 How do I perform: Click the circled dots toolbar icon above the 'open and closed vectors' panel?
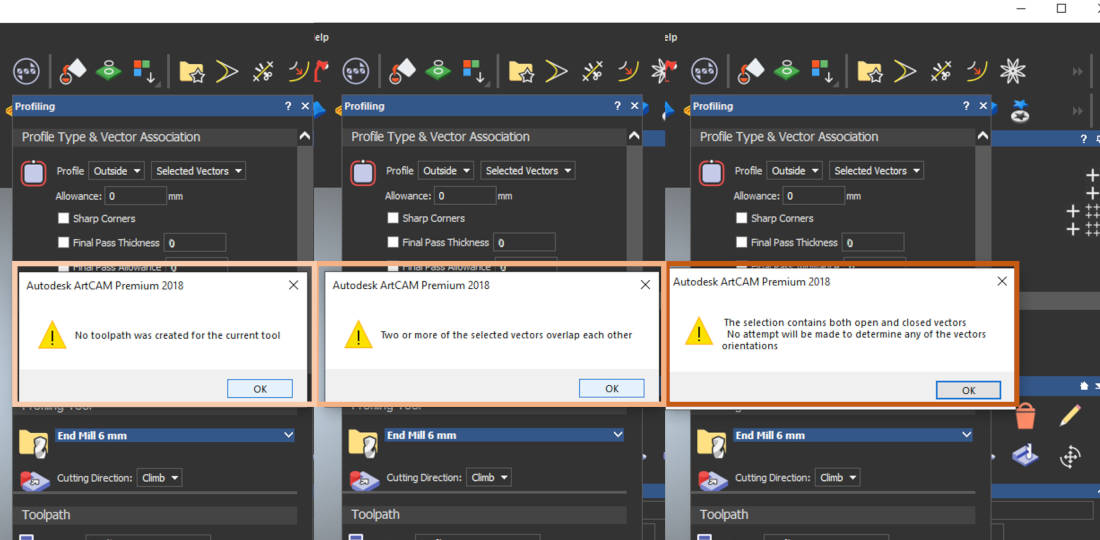[x=705, y=71]
